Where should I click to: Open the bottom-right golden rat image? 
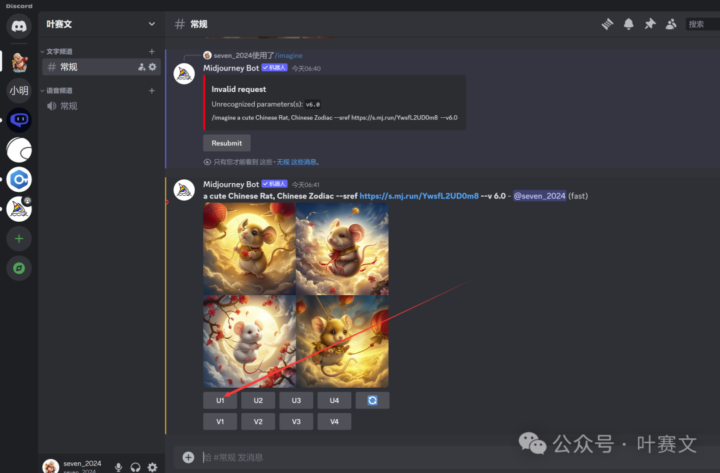(343, 342)
